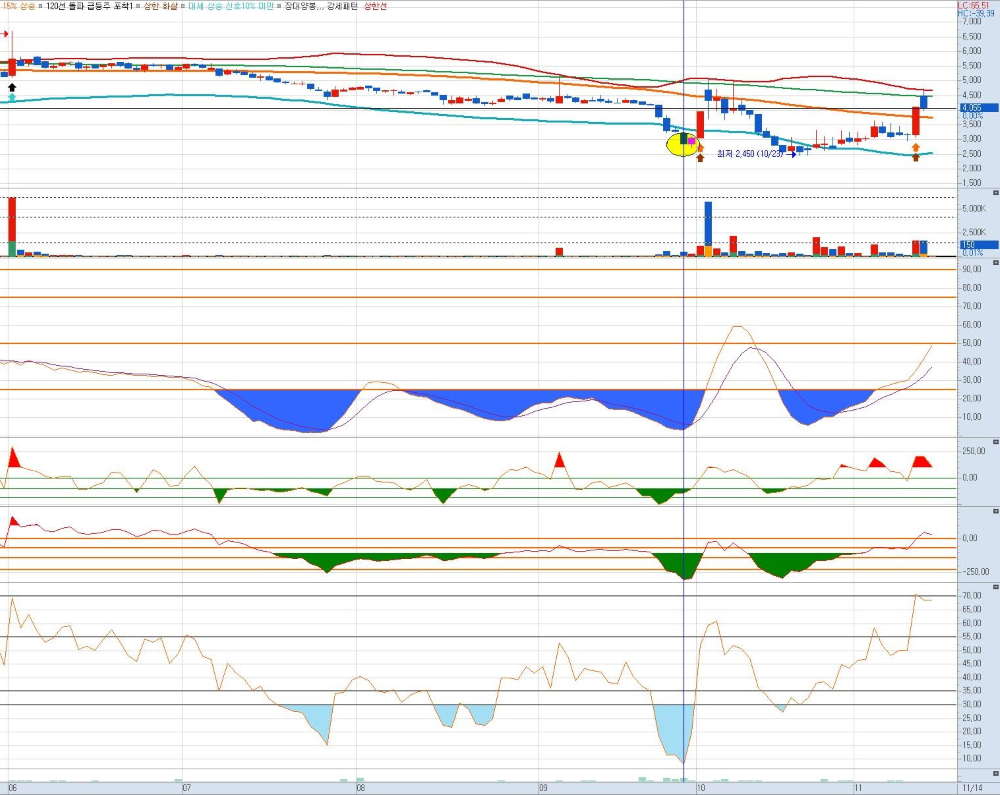Select the '상한선' legend label
This screenshot has height=795, width=1000.
[375, 6]
